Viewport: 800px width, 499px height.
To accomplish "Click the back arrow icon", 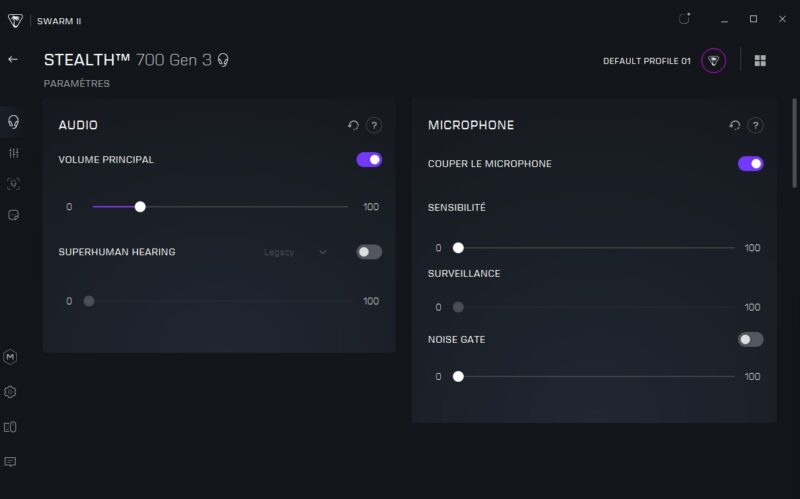I will [13, 60].
